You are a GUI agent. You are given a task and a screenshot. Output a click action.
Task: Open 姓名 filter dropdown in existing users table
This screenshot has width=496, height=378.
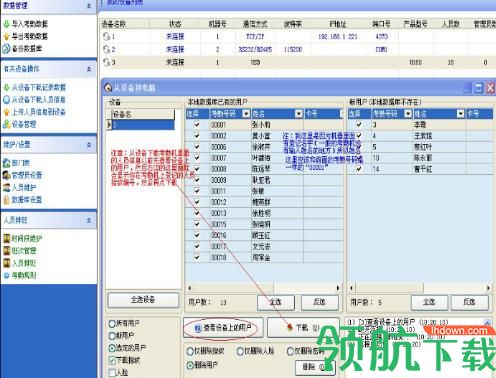click(299, 114)
